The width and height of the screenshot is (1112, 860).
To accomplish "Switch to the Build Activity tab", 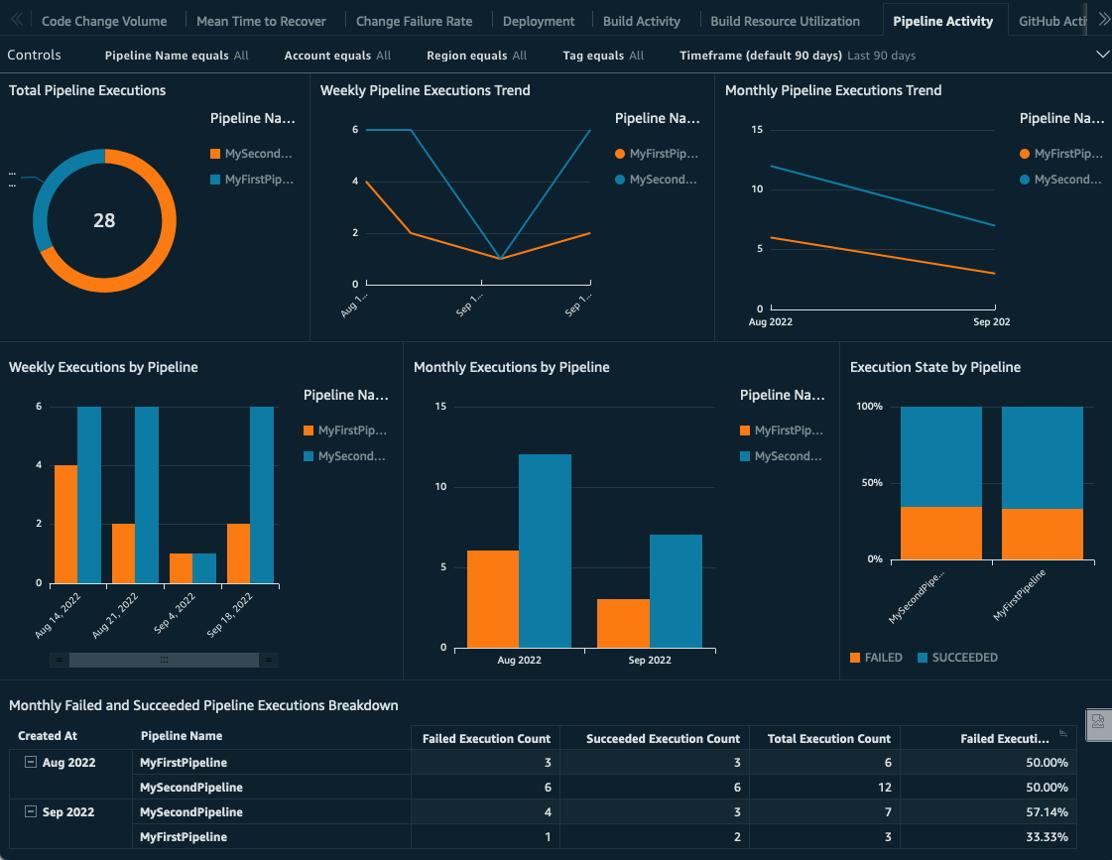I will (x=641, y=21).
